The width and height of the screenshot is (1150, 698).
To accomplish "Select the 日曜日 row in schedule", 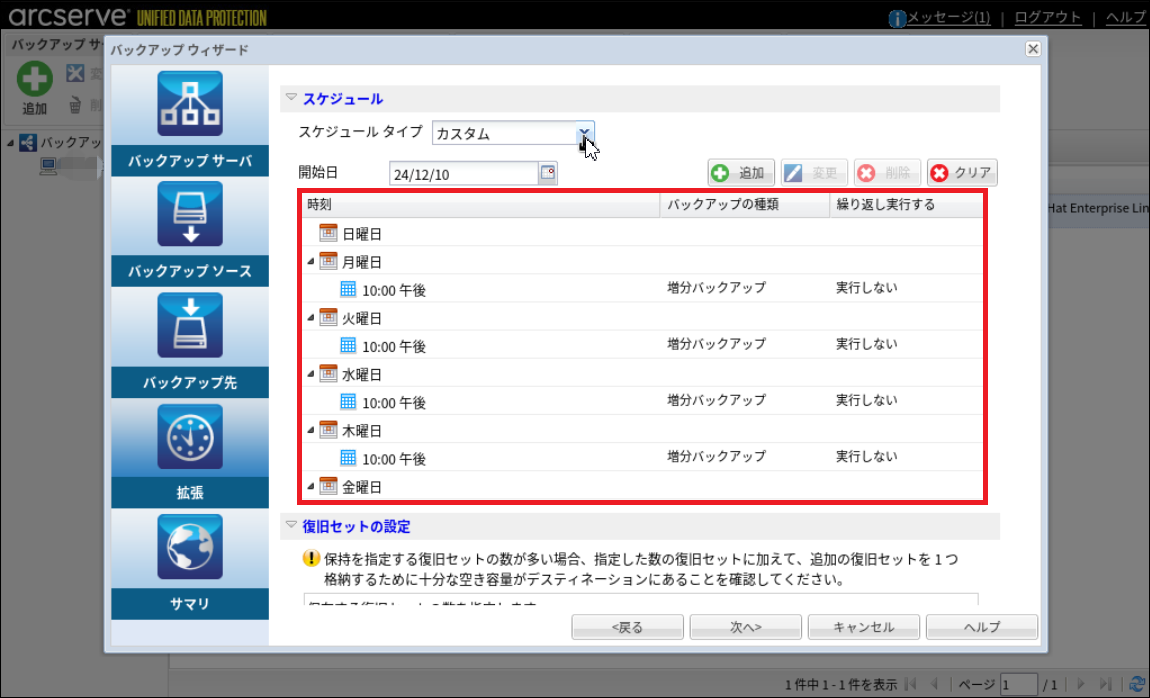I will [x=361, y=234].
